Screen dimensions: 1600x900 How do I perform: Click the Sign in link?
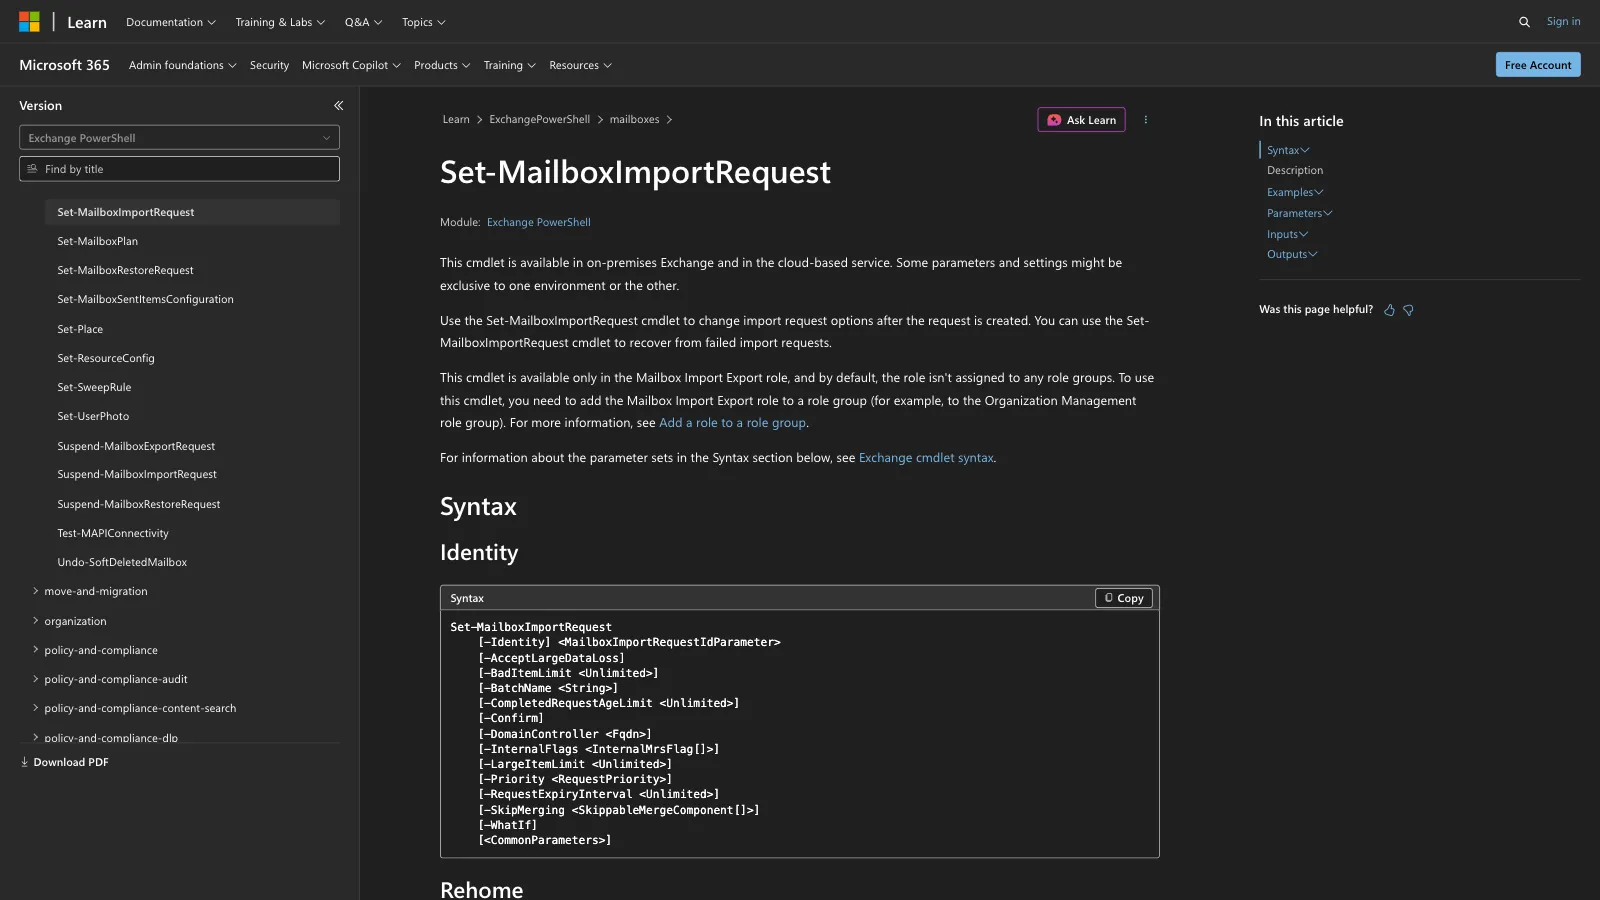tap(1563, 21)
